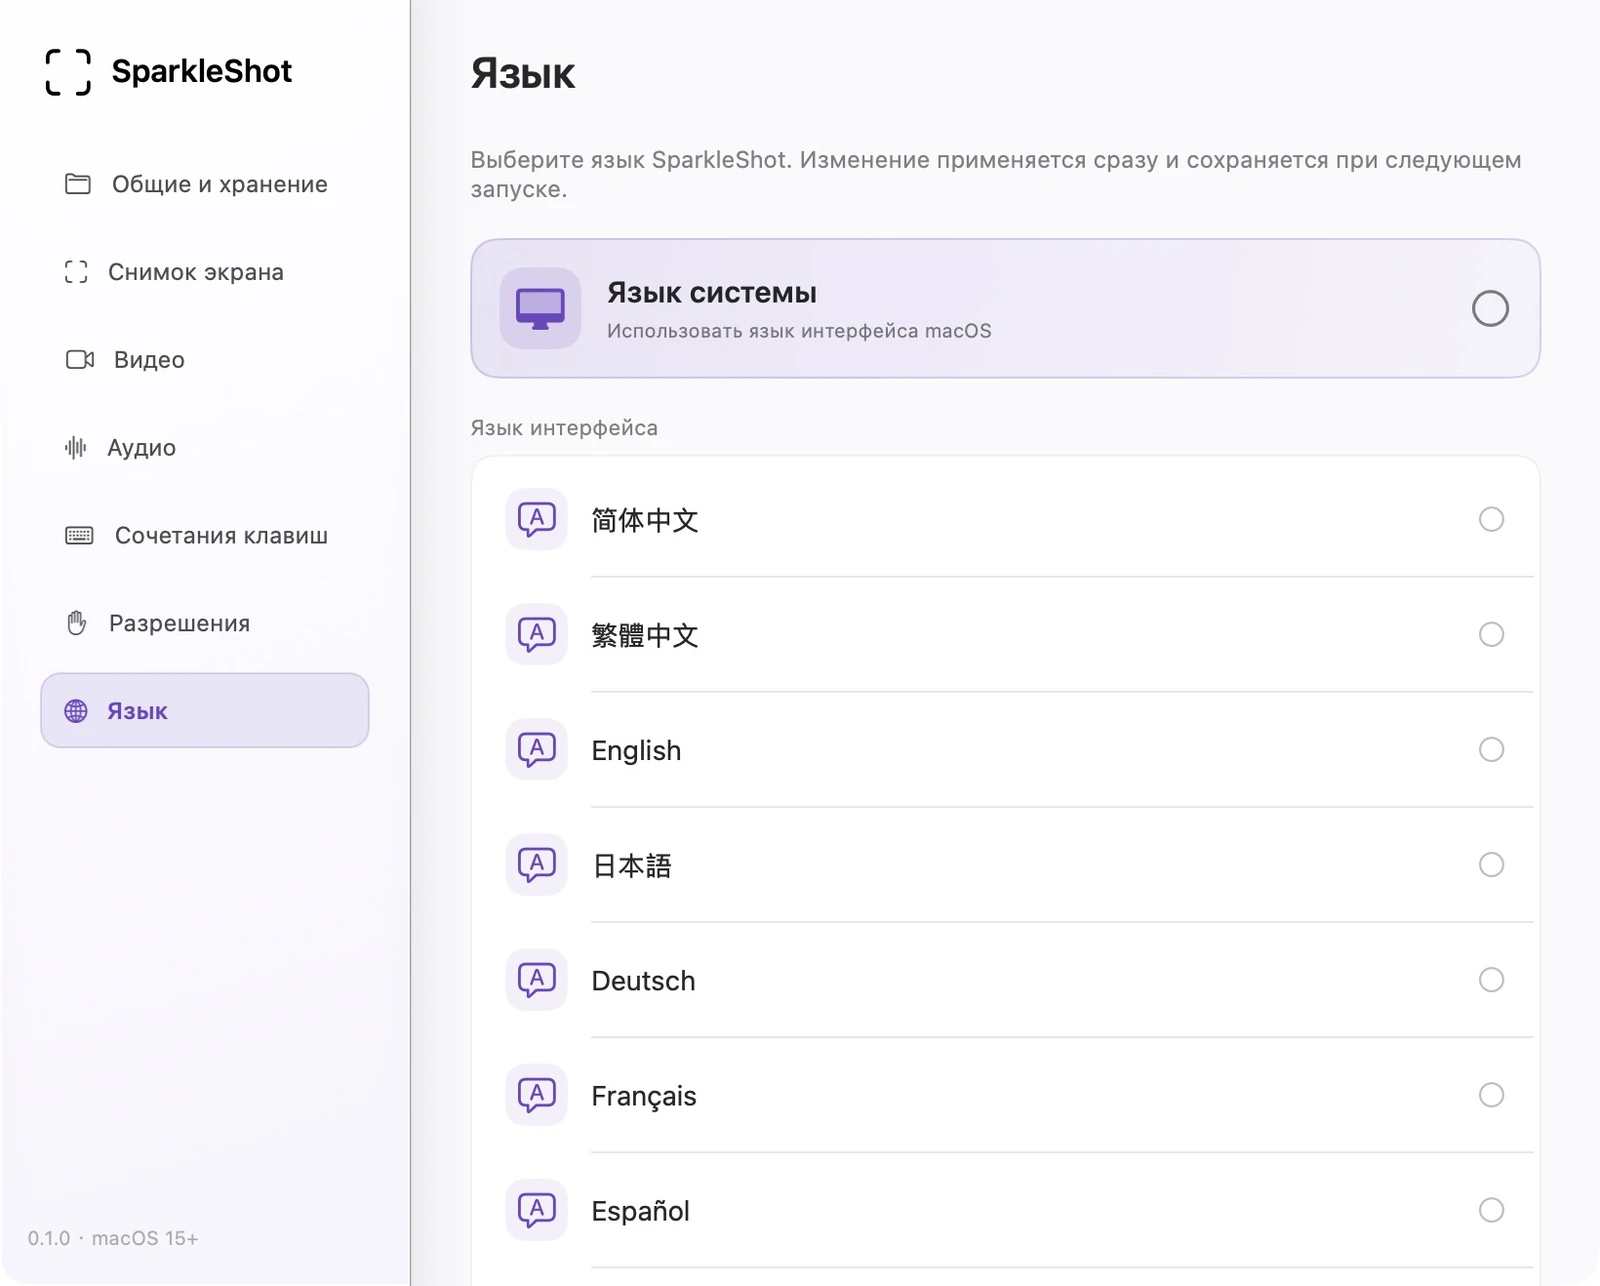Image resolution: width=1600 pixels, height=1286 pixels.
Task: Open the Видео settings section
Action: pos(205,359)
